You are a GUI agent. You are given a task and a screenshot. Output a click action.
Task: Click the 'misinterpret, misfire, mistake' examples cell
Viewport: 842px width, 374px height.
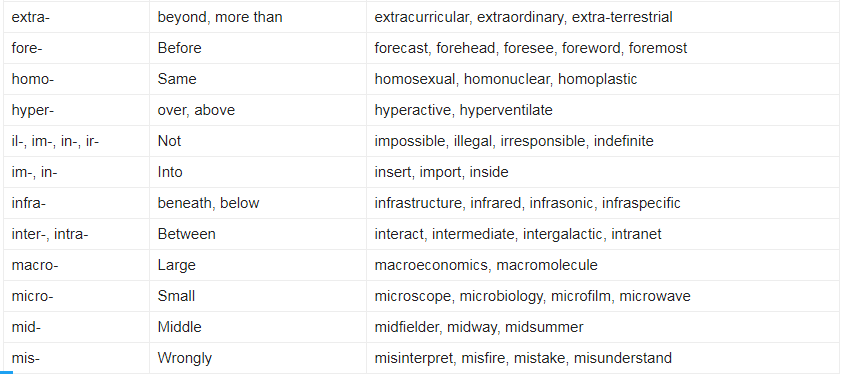604,358
